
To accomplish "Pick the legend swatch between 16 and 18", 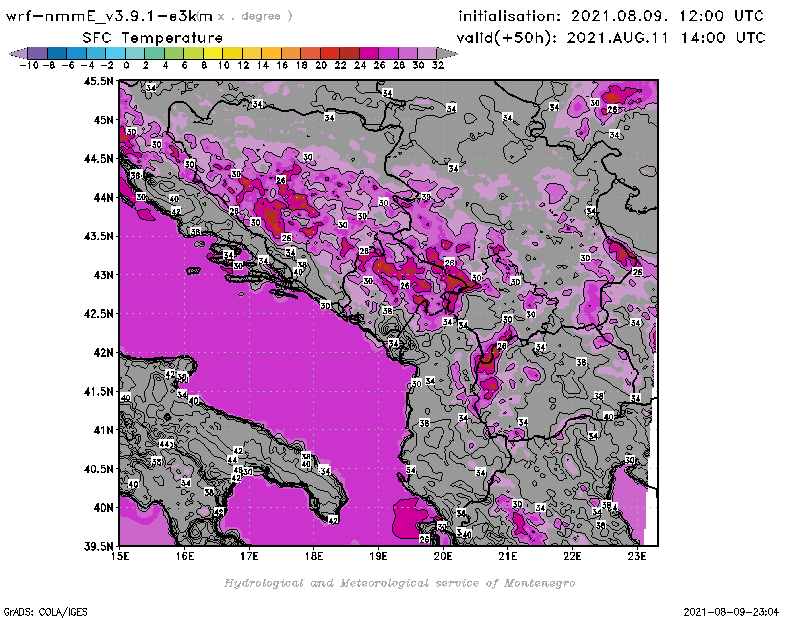I will (x=291, y=53).
